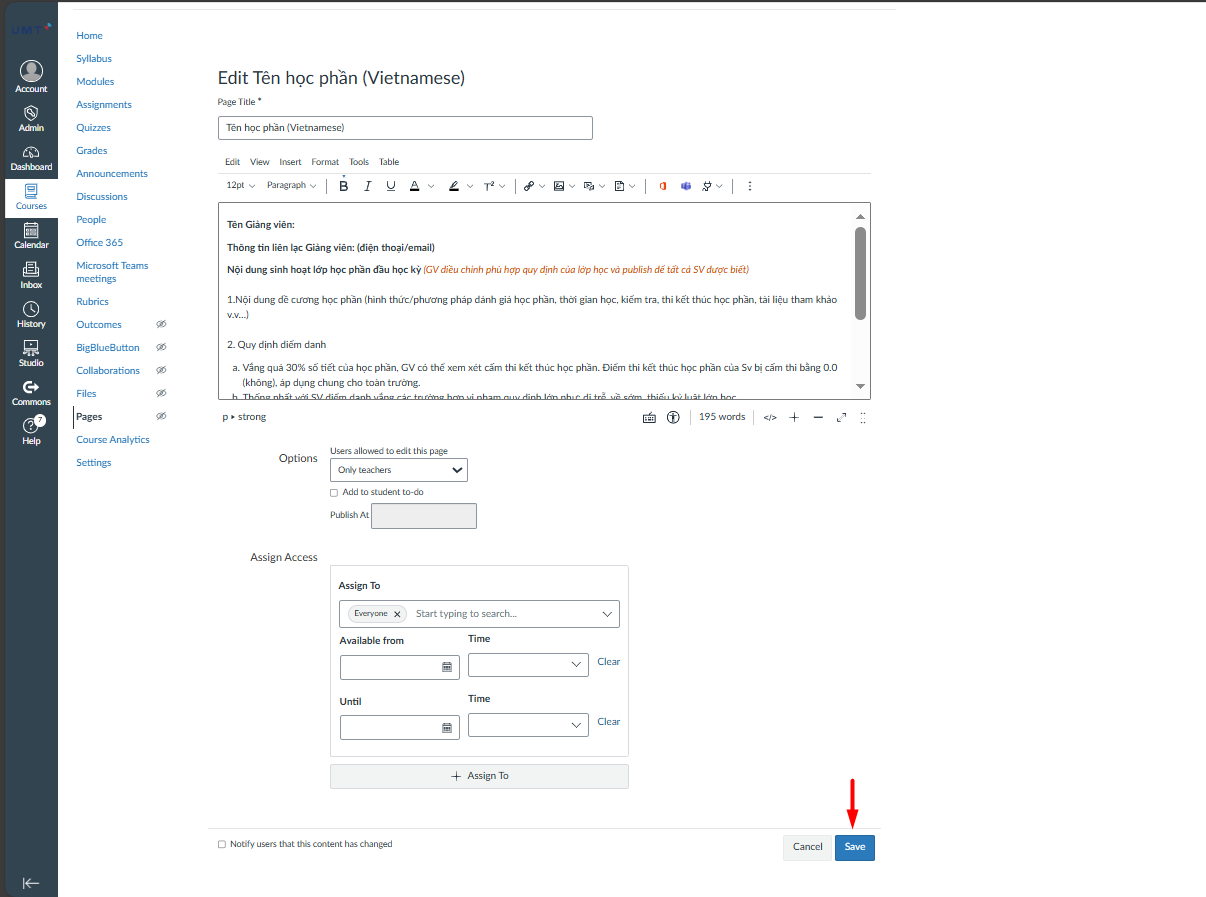Expand editor to fullscreen
This screenshot has height=897, width=1206.
[x=841, y=417]
